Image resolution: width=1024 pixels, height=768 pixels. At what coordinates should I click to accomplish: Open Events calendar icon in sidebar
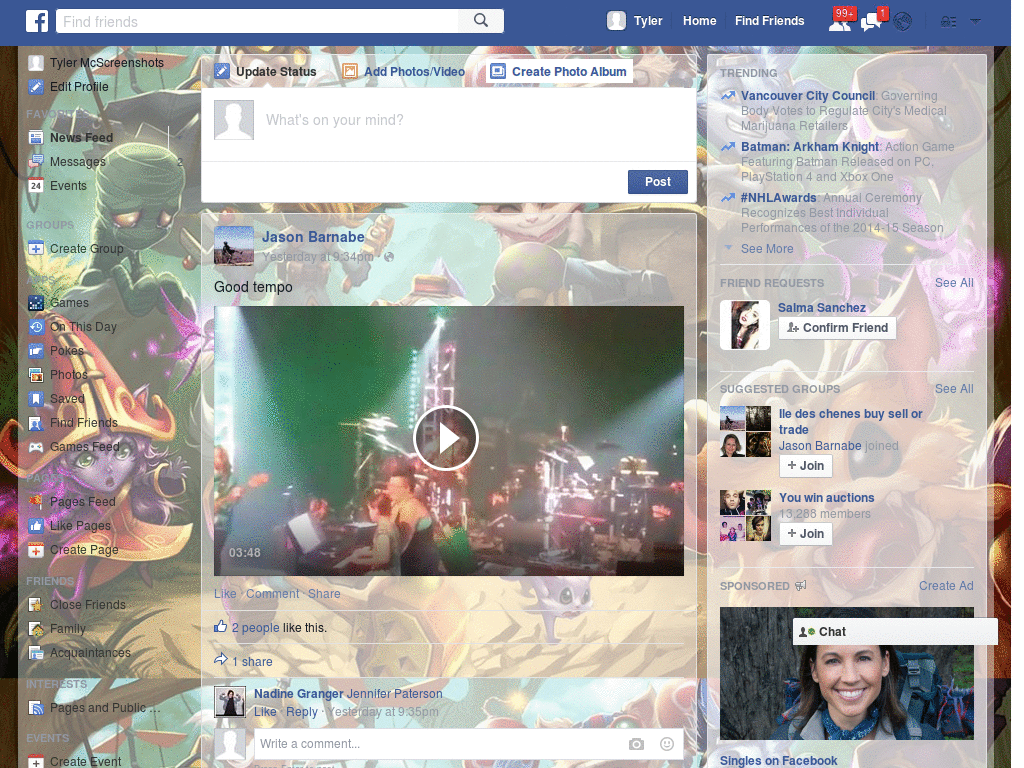36,185
